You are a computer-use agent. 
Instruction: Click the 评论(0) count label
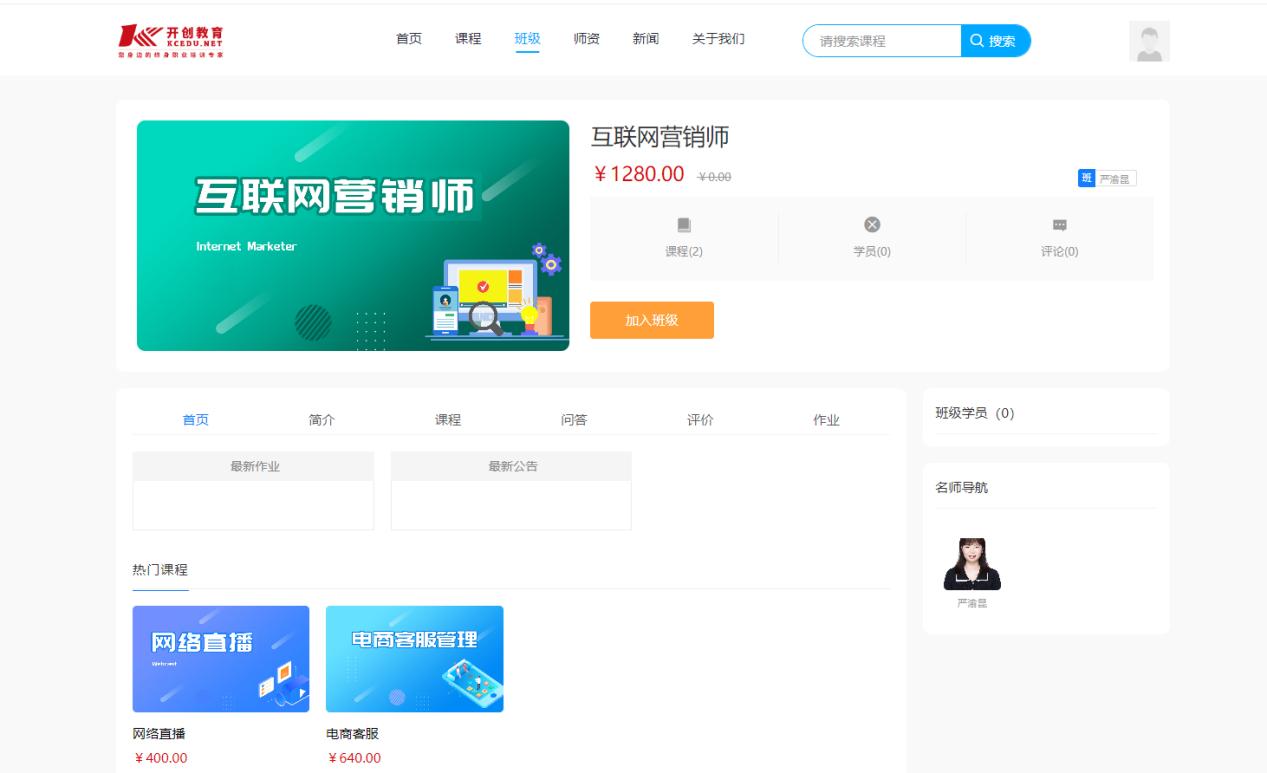(1060, 252)
